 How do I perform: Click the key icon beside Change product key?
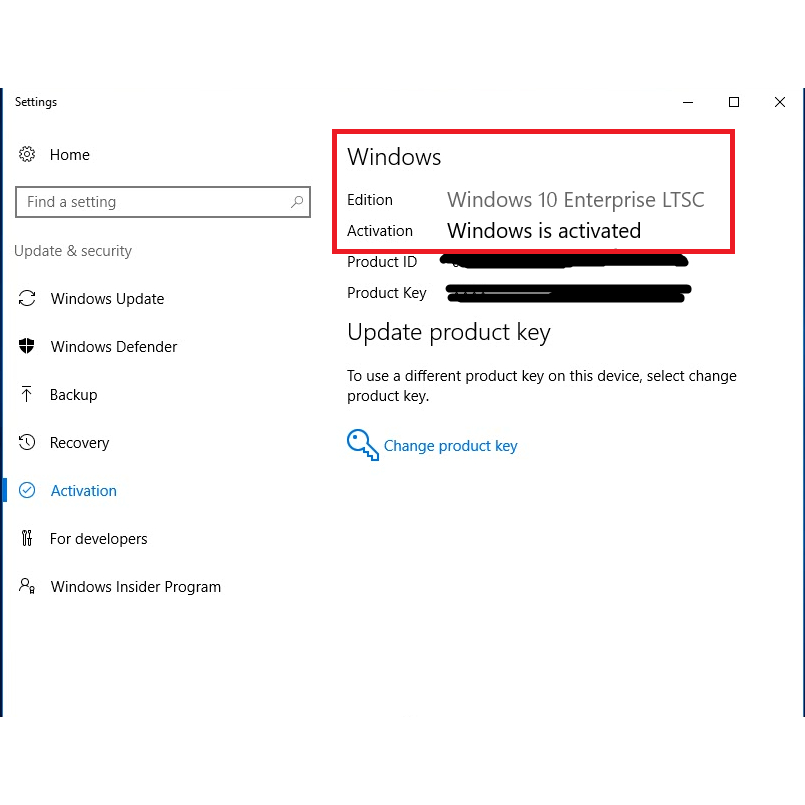point(363,445)
